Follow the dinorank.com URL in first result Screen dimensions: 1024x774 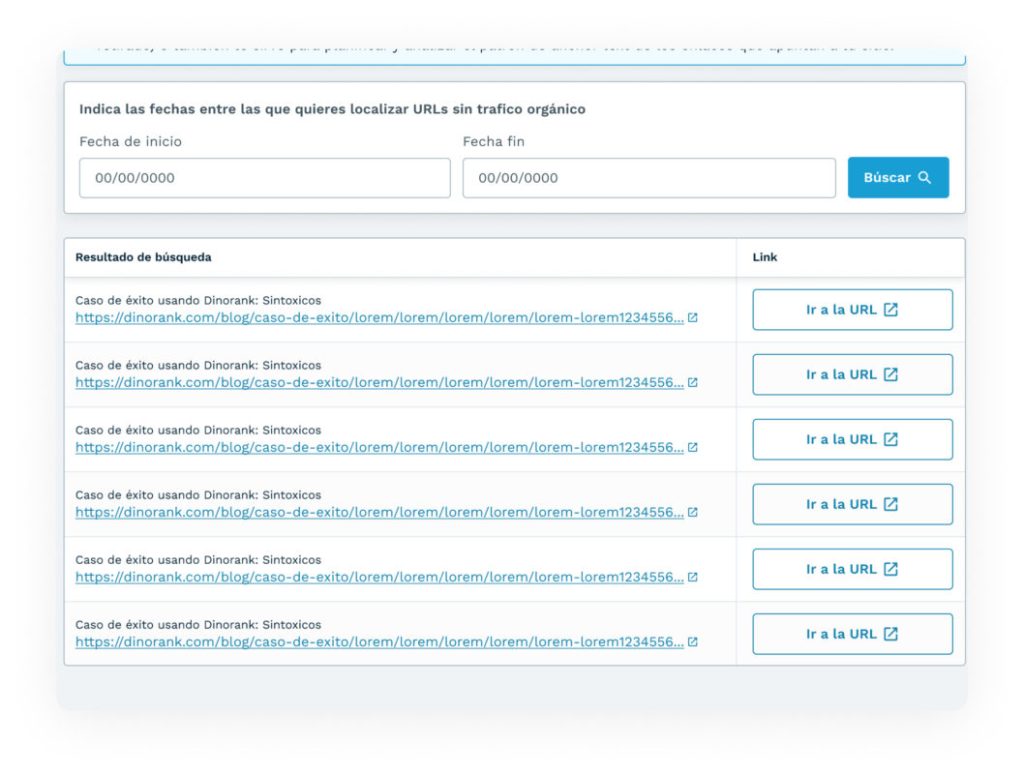(x=379, y=318)
